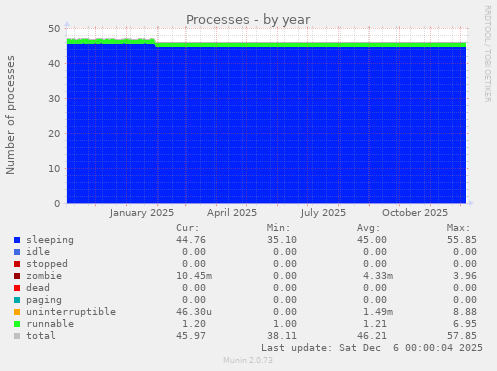Select the 'uninterruptible' legend label
Screen dimensions: 497x371
click(71, 312)
